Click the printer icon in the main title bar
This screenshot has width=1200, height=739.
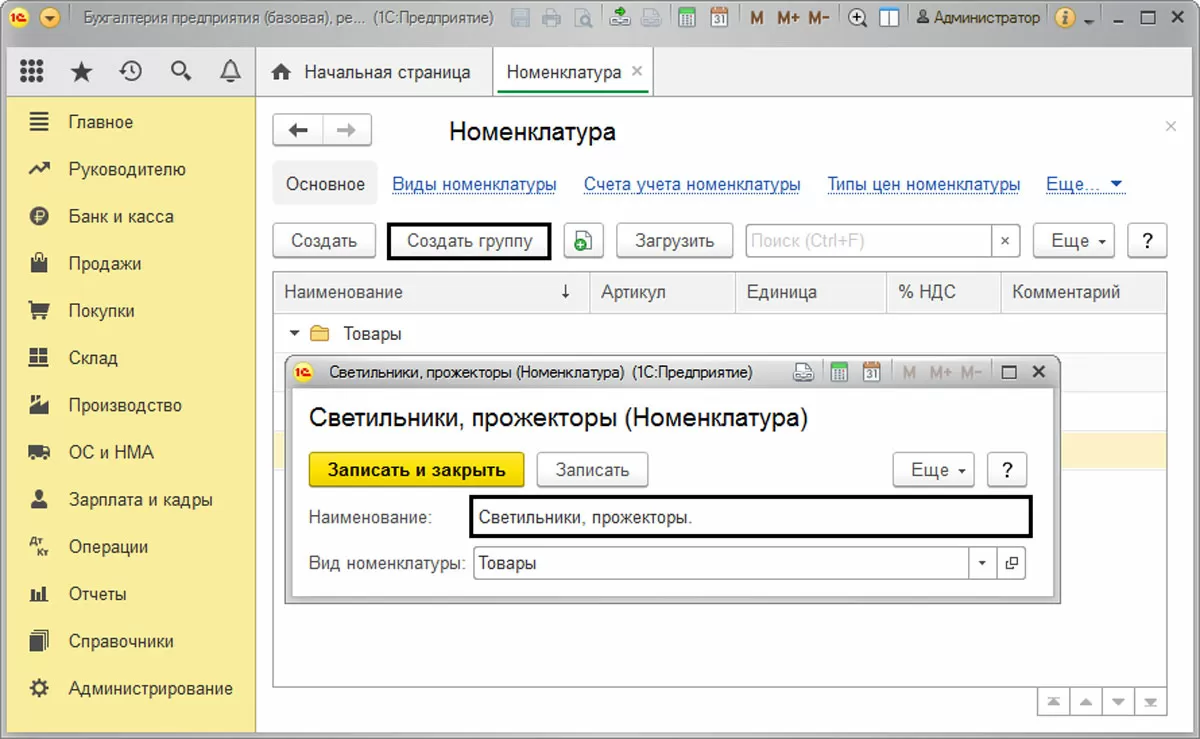(551, 17)
